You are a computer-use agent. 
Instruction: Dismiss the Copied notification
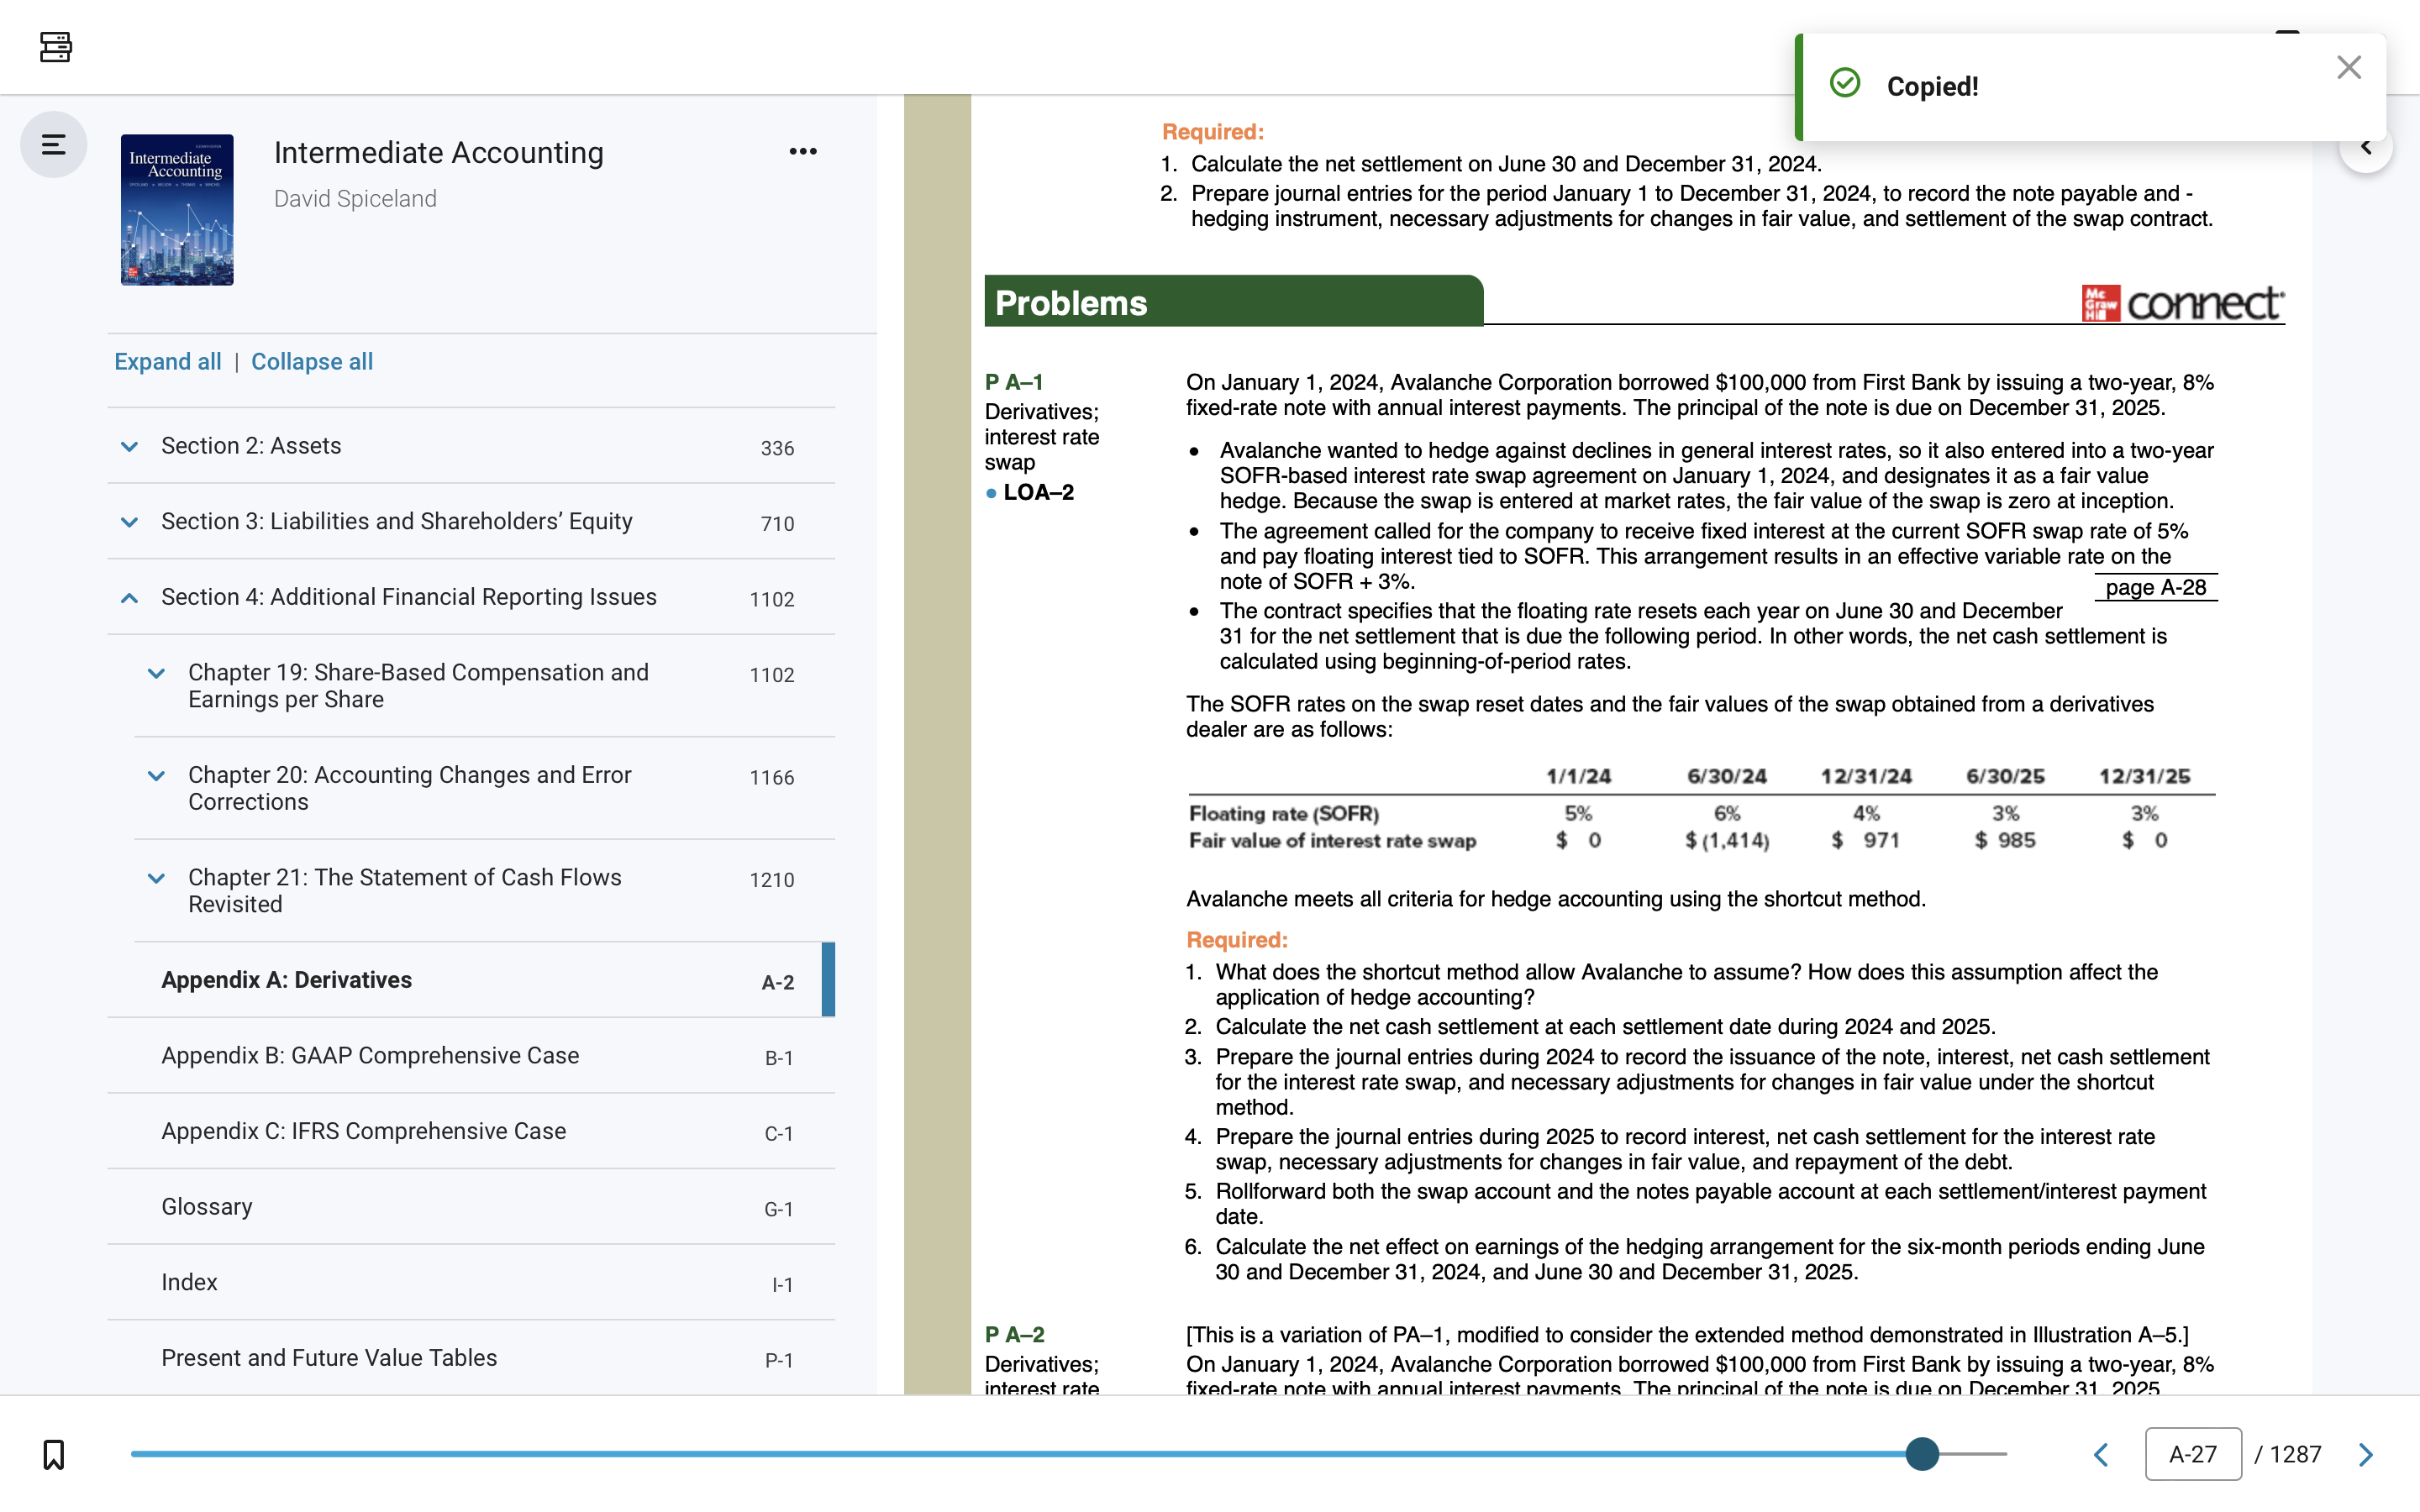(x=2348, y=67)
